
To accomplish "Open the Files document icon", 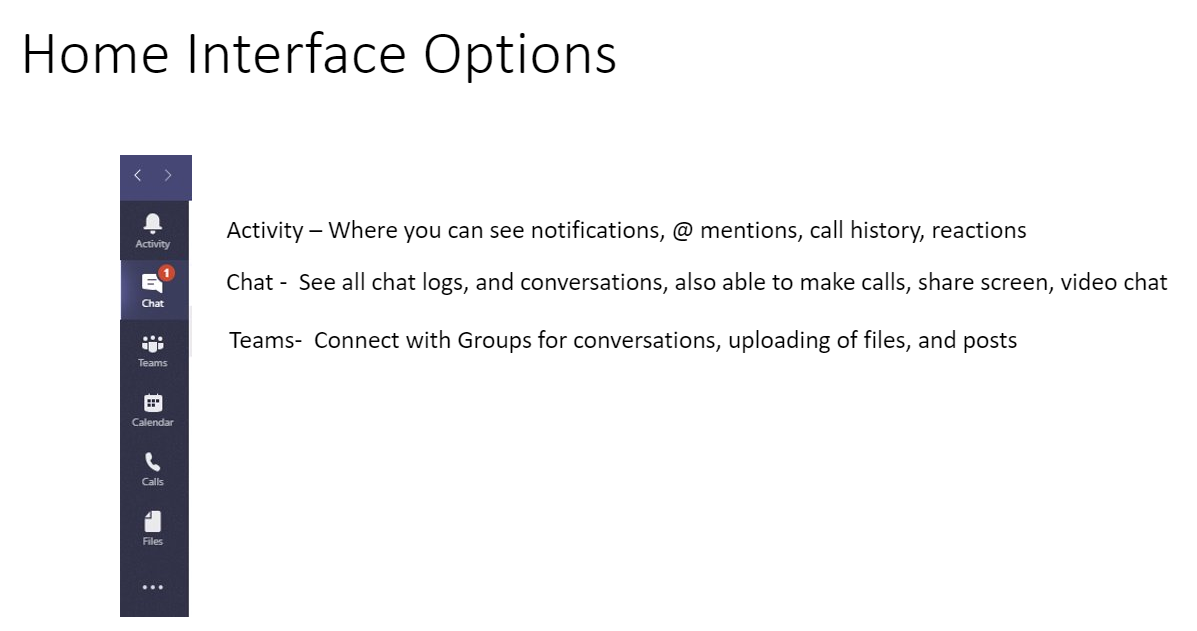I will 153,521.
